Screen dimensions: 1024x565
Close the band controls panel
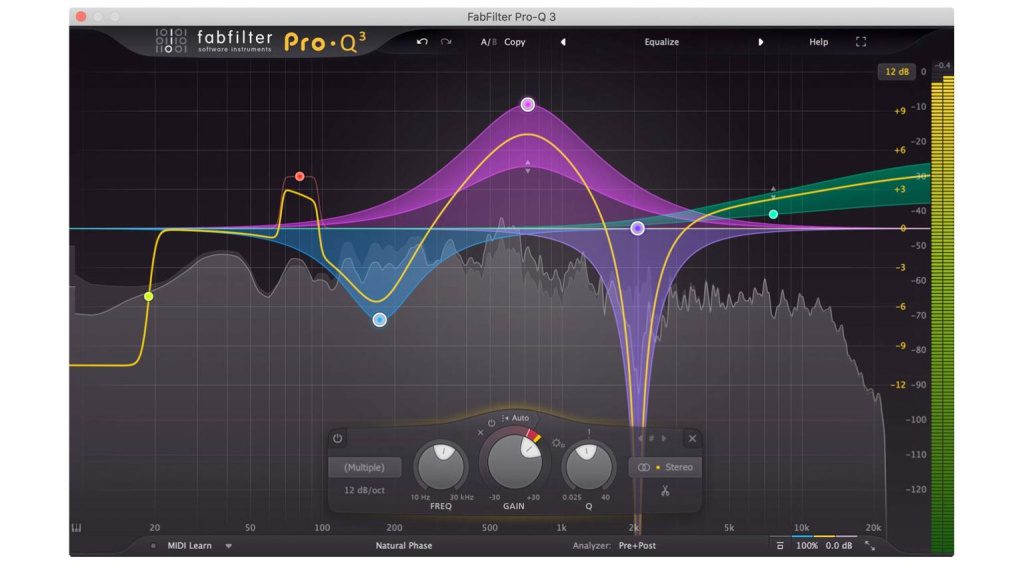tap(692, 438)
